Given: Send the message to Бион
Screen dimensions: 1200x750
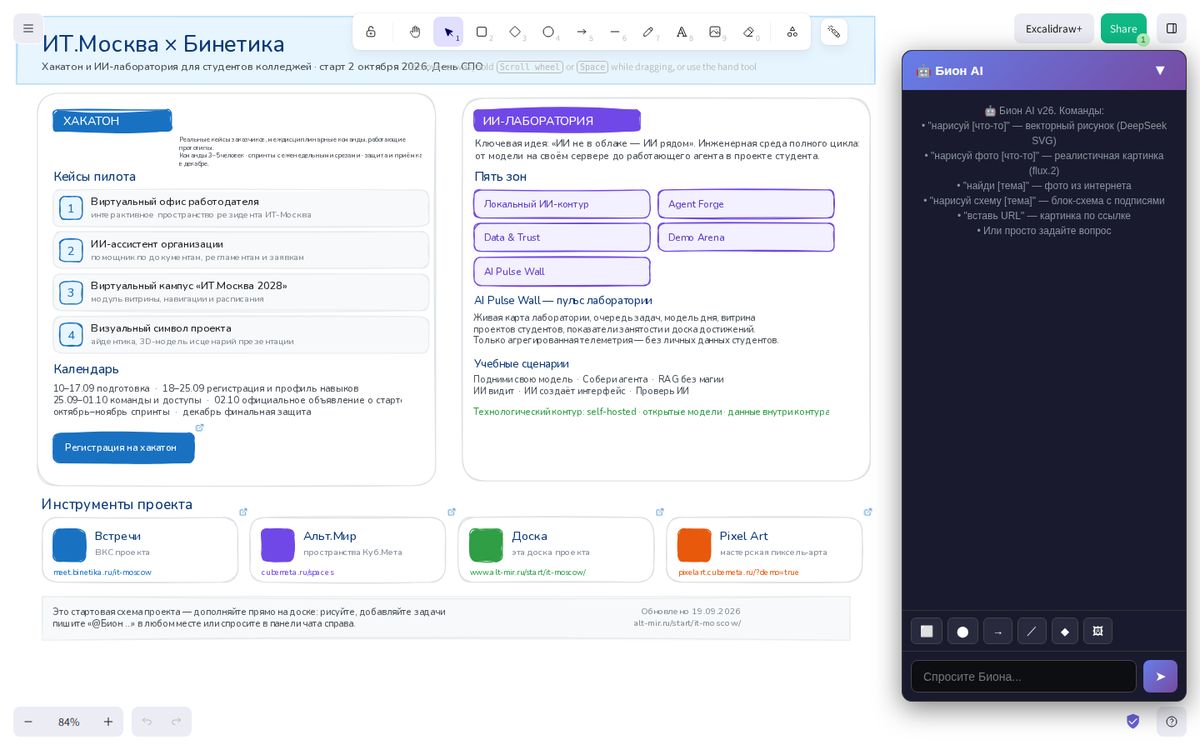Looking at the screenshot, I should [1160, 676].
